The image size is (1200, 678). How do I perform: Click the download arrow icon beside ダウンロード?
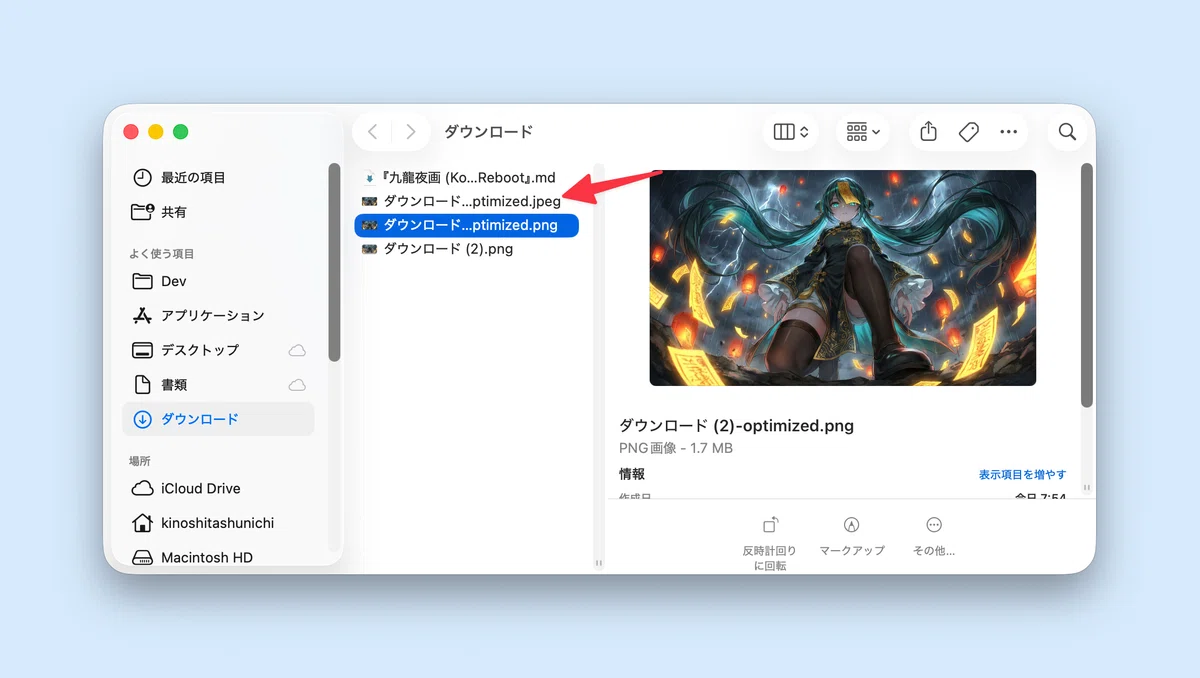(142, 419)
